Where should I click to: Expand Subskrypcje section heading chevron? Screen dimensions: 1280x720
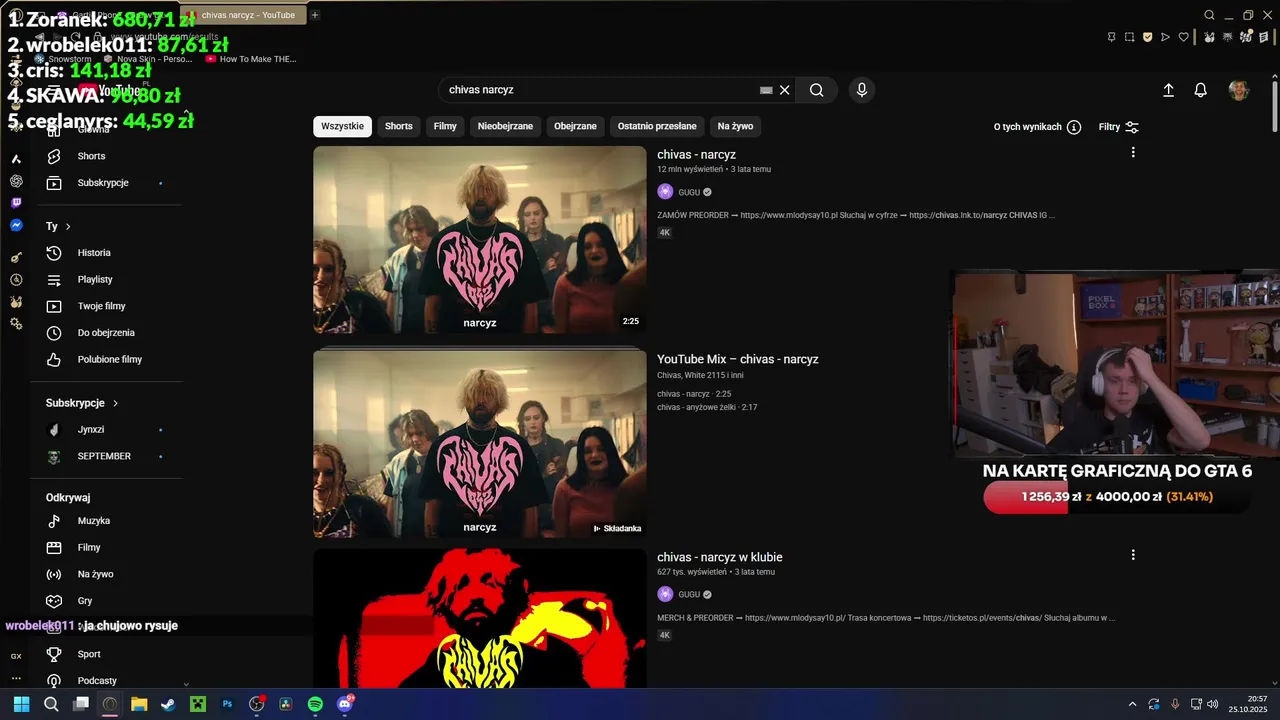(116, 403)
